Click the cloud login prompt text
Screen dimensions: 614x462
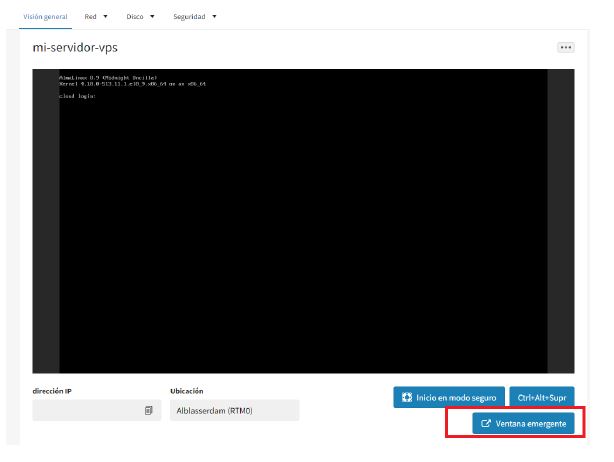coord(77,96)
